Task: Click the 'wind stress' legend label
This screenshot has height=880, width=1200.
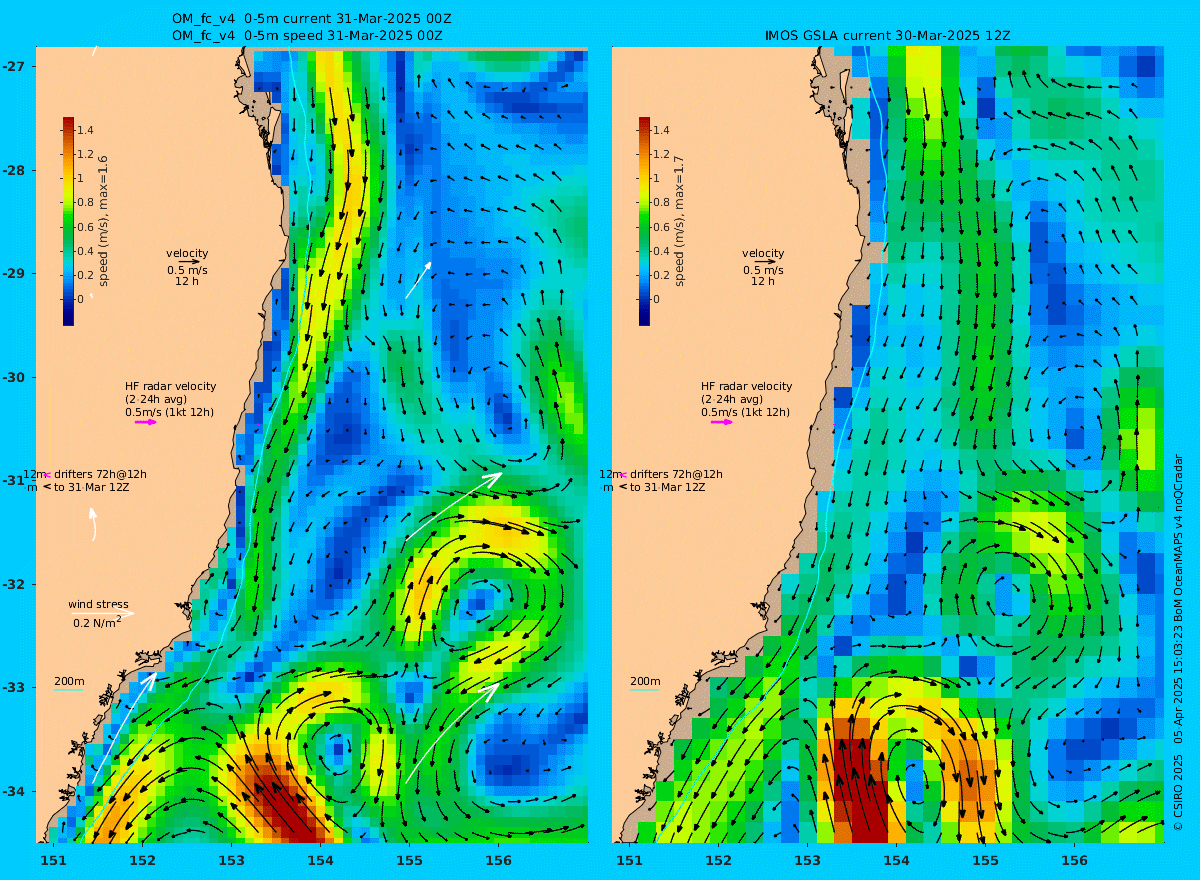Action: [98, 604]
